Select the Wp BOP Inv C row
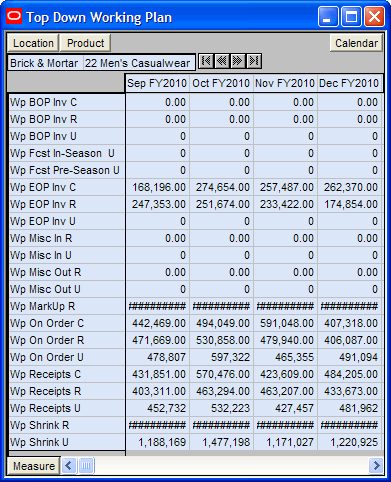Image resolution: width=391 pixels, height=482 pixels. click(x=67, y=102)
